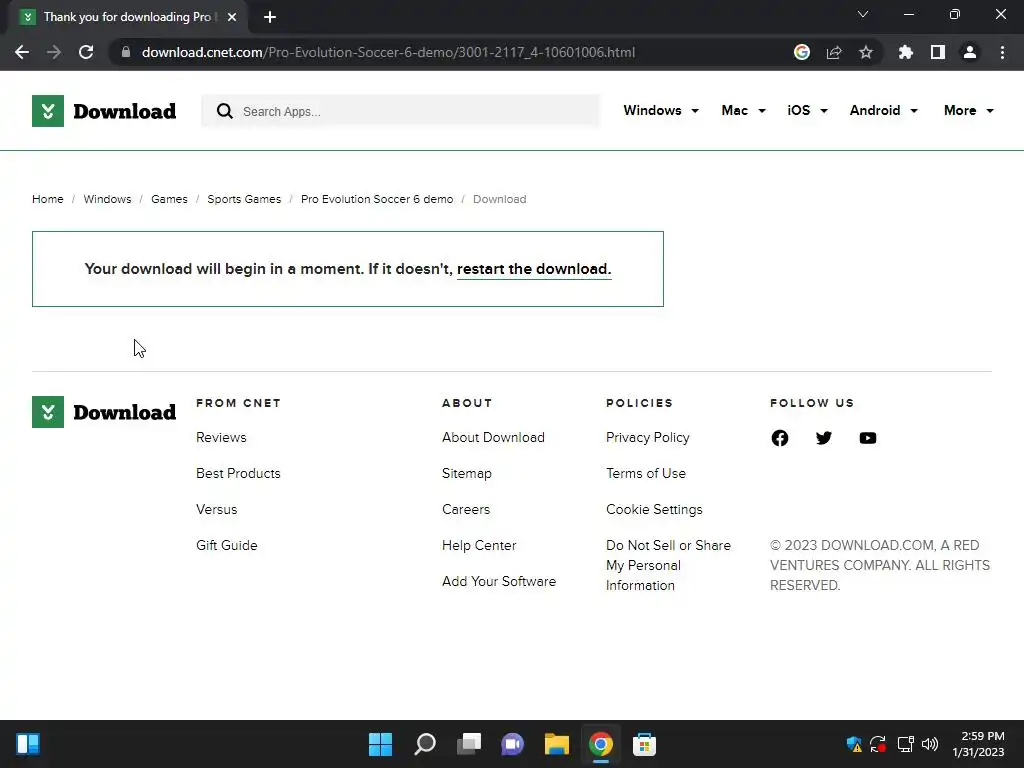
Task: Click the padlock site info icon
Action: coord(126,52)
